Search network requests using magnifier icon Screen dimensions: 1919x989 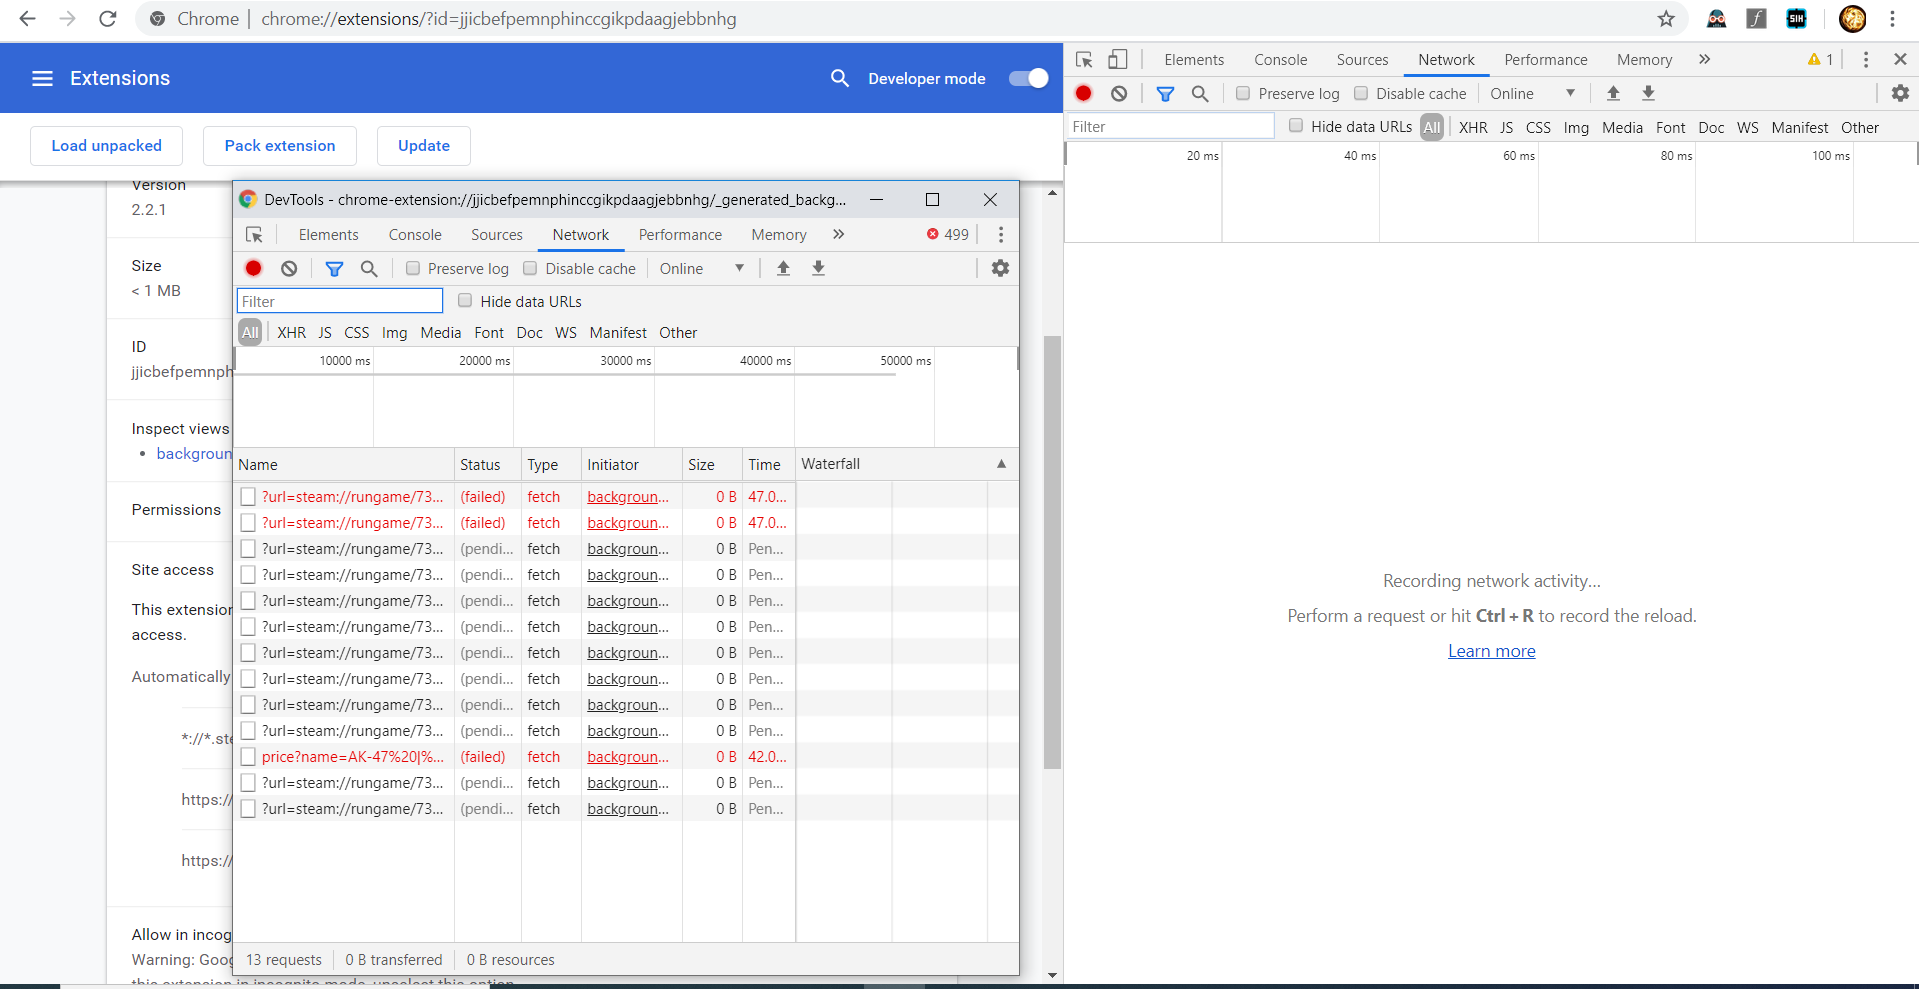pos(369,268)
